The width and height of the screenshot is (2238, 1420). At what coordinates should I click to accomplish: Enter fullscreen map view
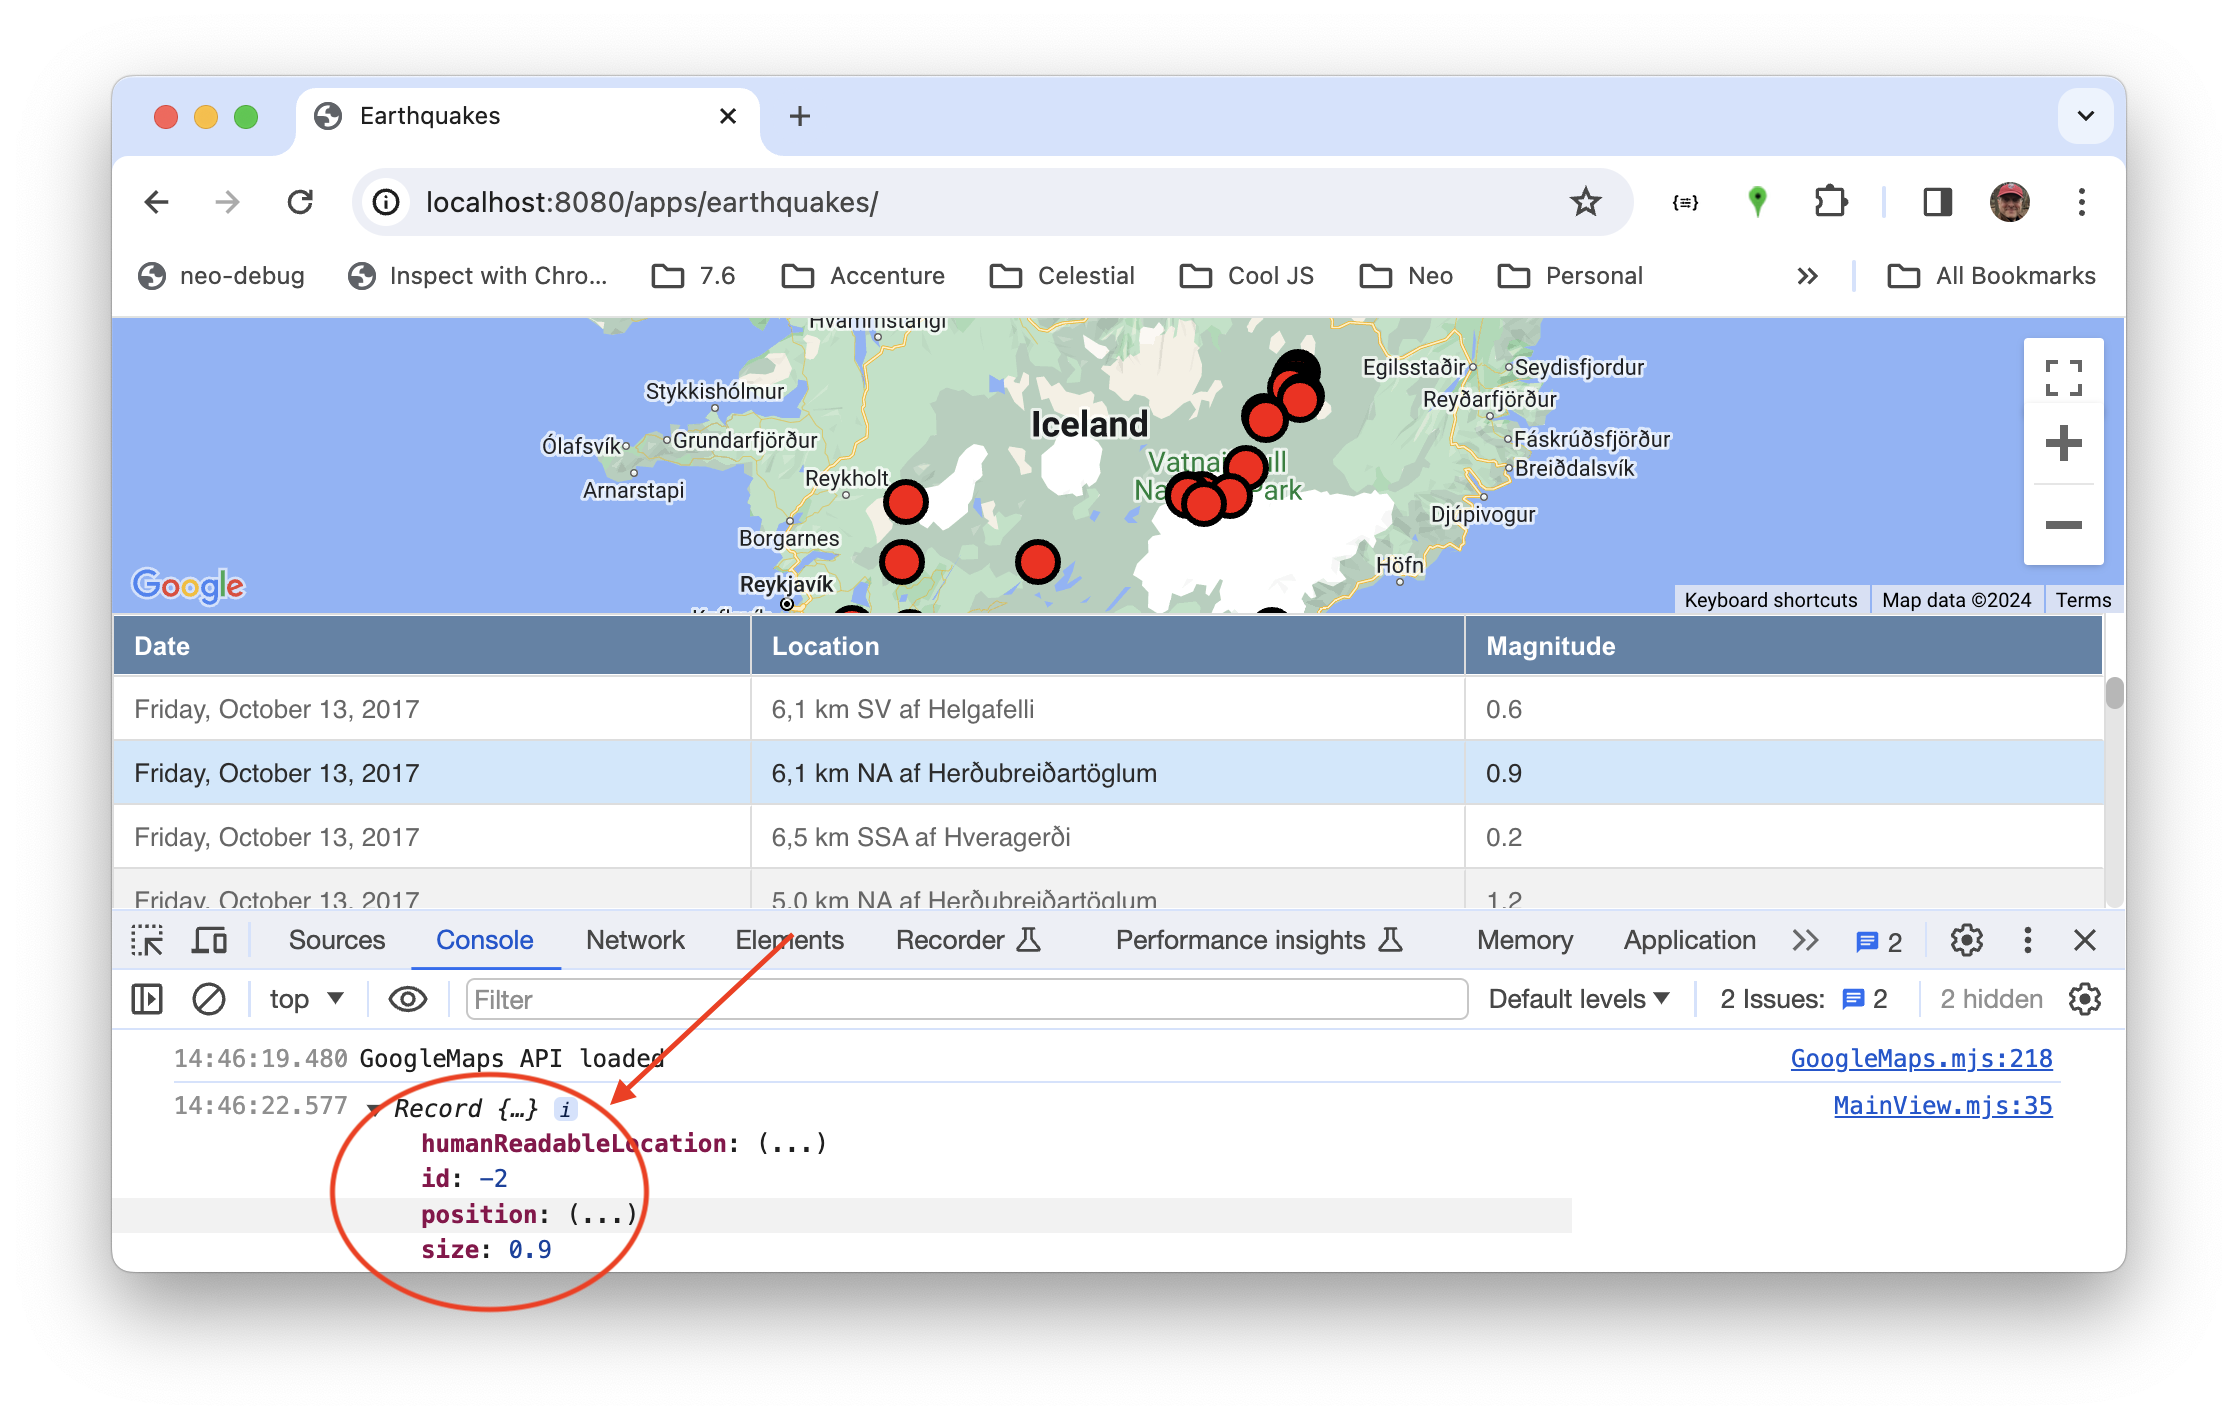pyautogui.click(x=2063, y=378)
